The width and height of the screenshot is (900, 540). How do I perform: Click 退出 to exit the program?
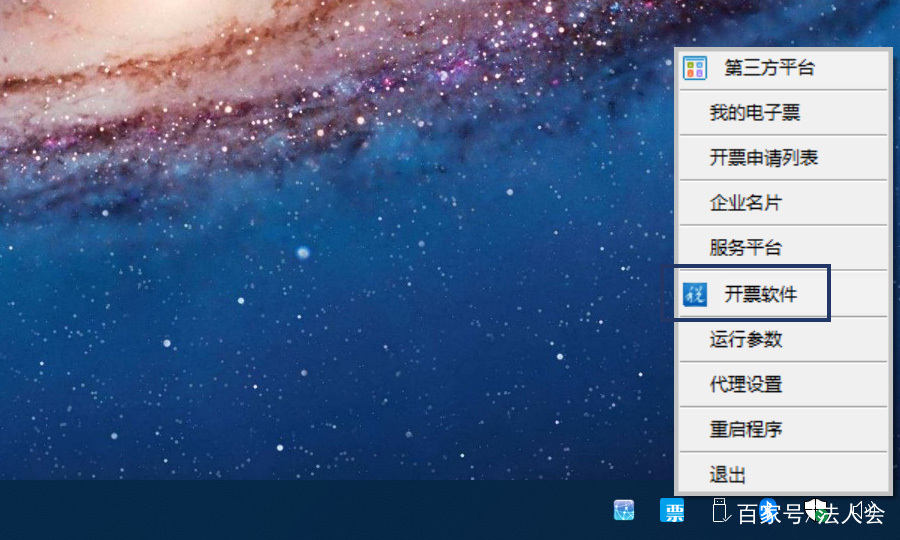[x=783, y=474]
